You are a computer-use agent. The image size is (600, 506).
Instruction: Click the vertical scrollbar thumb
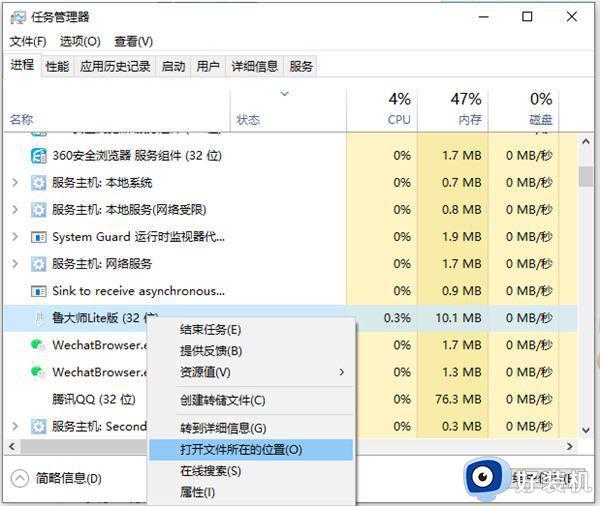tap(586, 176)
